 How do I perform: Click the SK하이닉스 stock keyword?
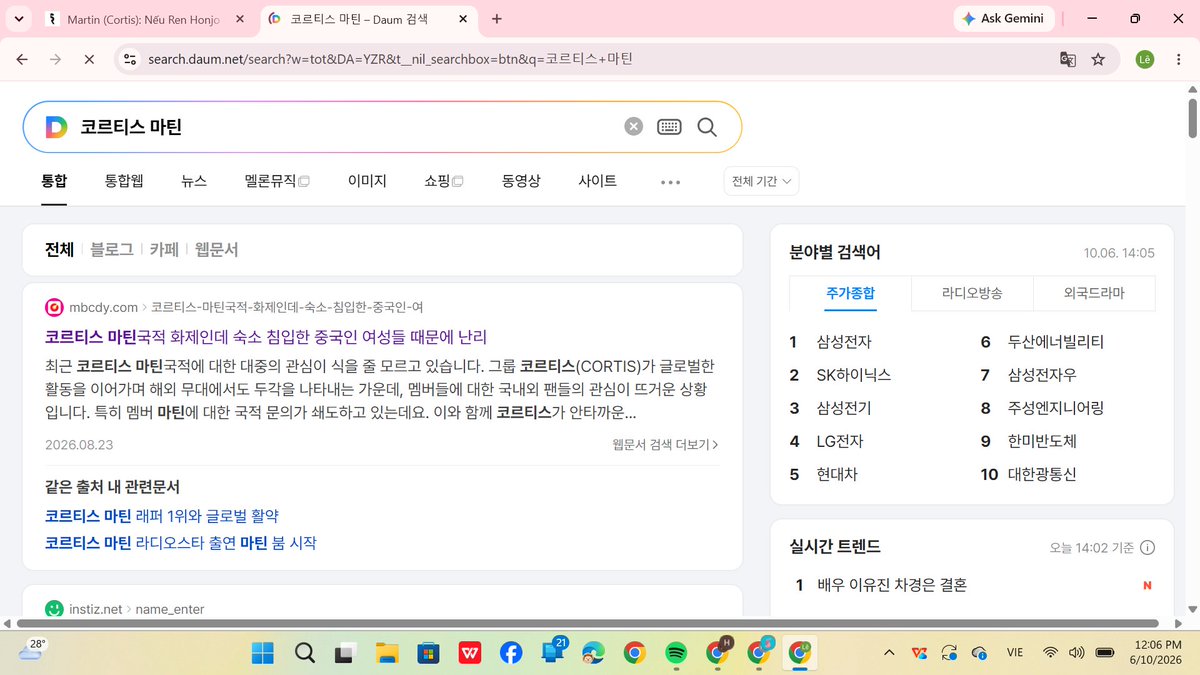point(854,375)
